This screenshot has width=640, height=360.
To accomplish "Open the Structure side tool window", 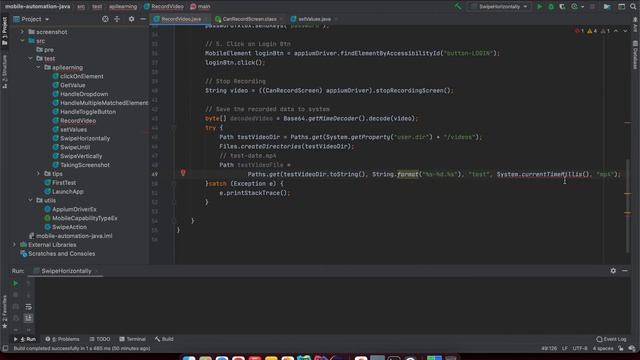I will pyautogui.click(x=4, y=72).
